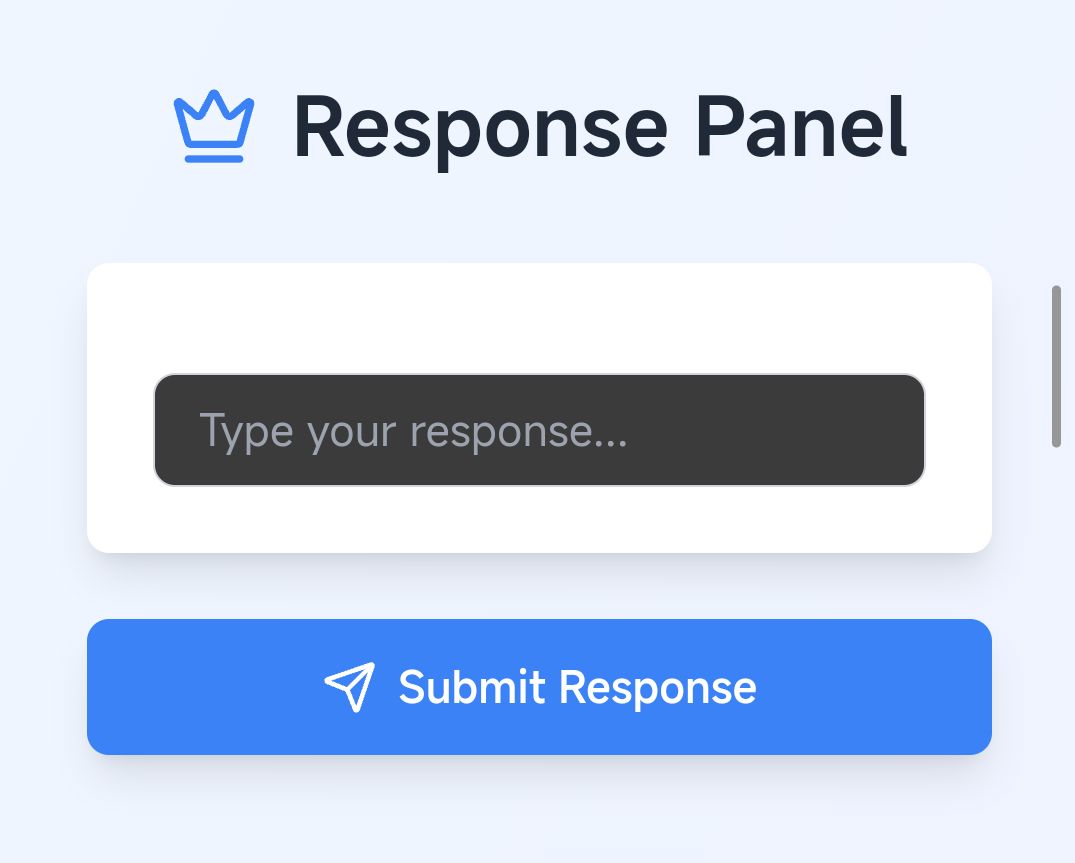The width and height of the screenshot is (1075, 863).
Task: Submit the response with the blue button
Action: [540, 687]
